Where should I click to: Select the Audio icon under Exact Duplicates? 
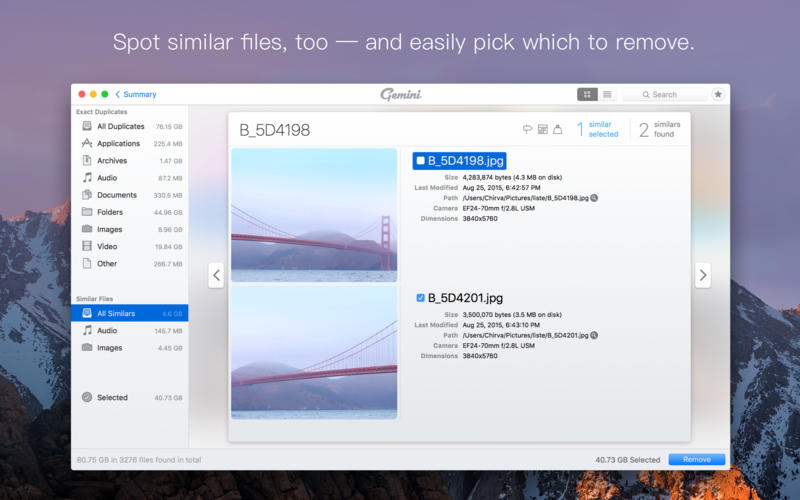(x=87, y=178)
